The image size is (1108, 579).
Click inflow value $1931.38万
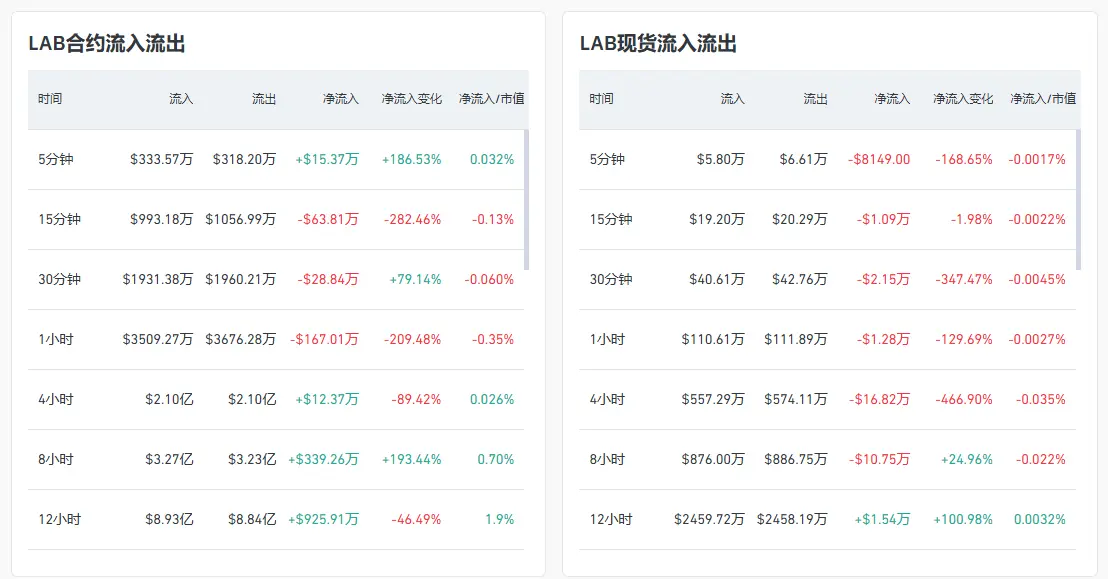tap(158, 279)
